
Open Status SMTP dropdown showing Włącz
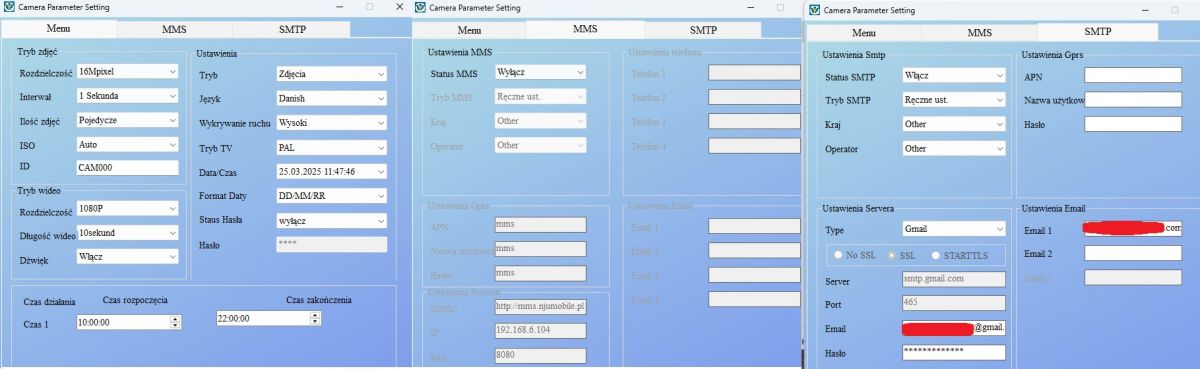954,75
